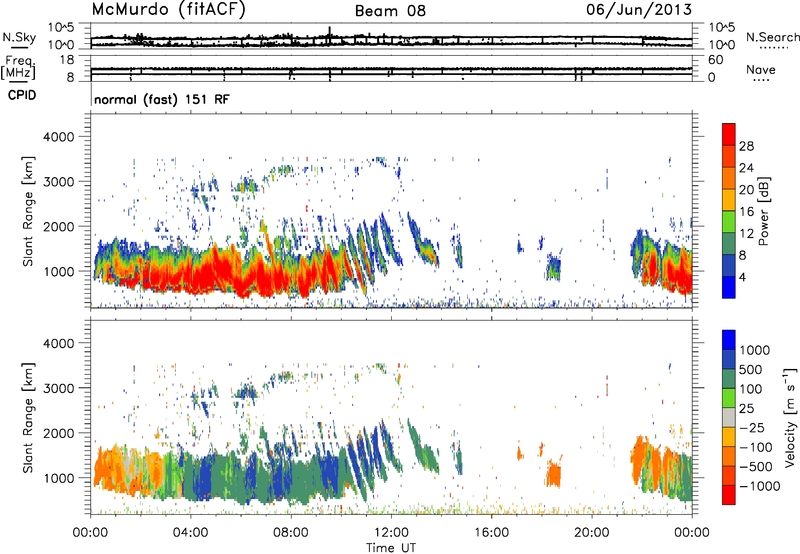This screenshot has width=800, height=554.
Task: Click the "04:00" time axis label
Action: point(191,533)
